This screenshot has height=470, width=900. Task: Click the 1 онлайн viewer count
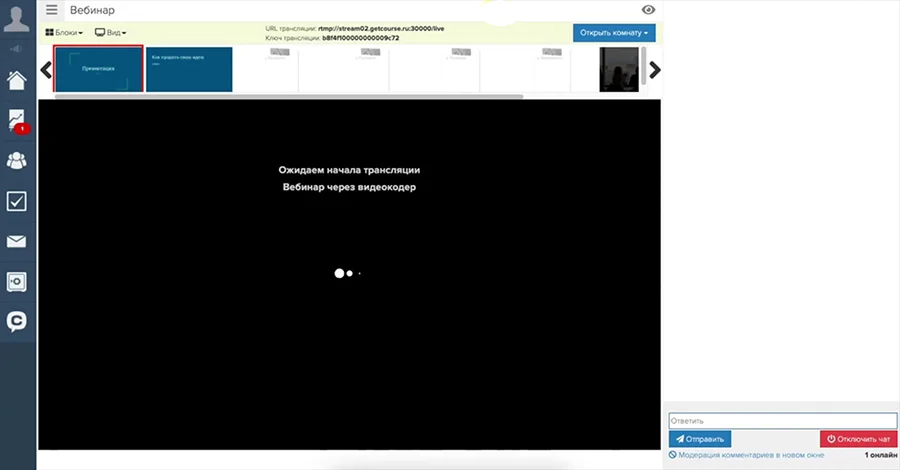click(880, 455)
